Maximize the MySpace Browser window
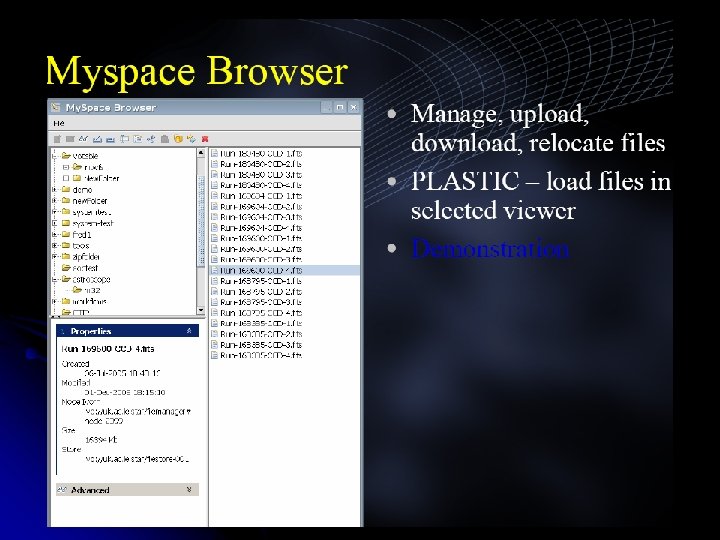The height and width of the screenshot is (540, 720). (340, 107)
